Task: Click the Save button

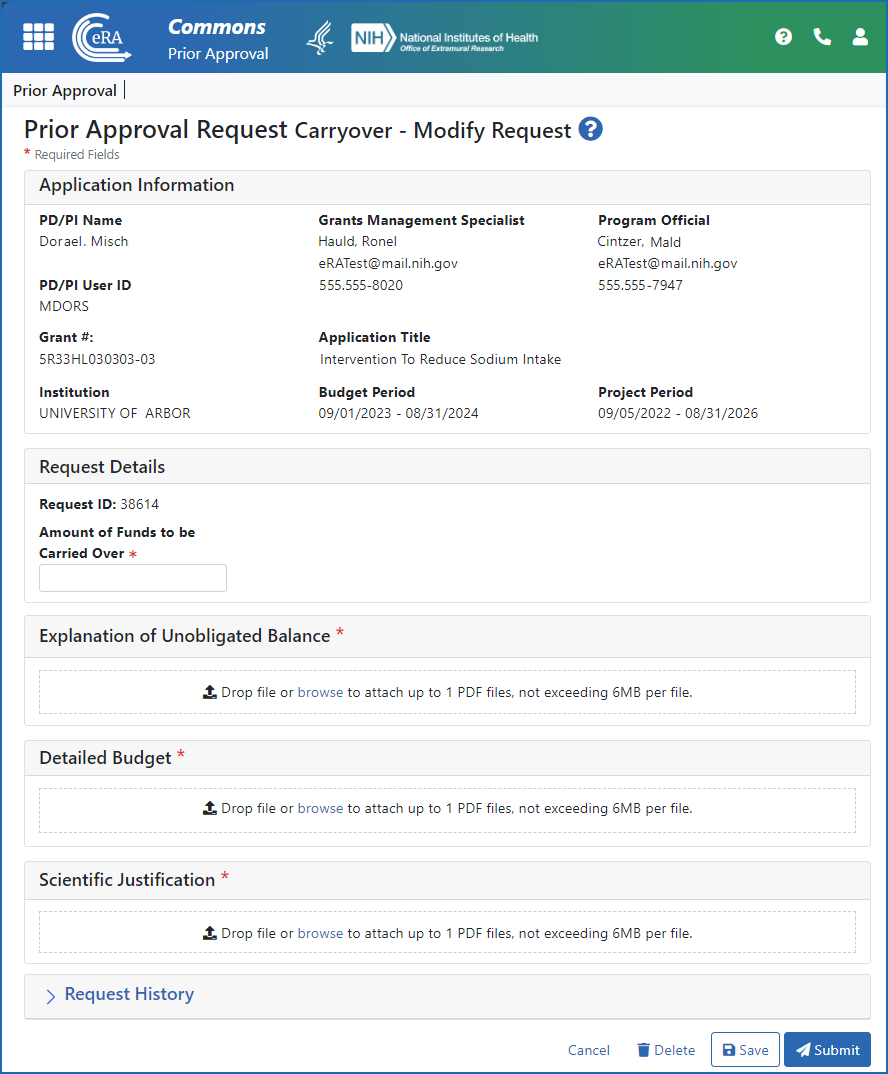Action: point(745,1050)
